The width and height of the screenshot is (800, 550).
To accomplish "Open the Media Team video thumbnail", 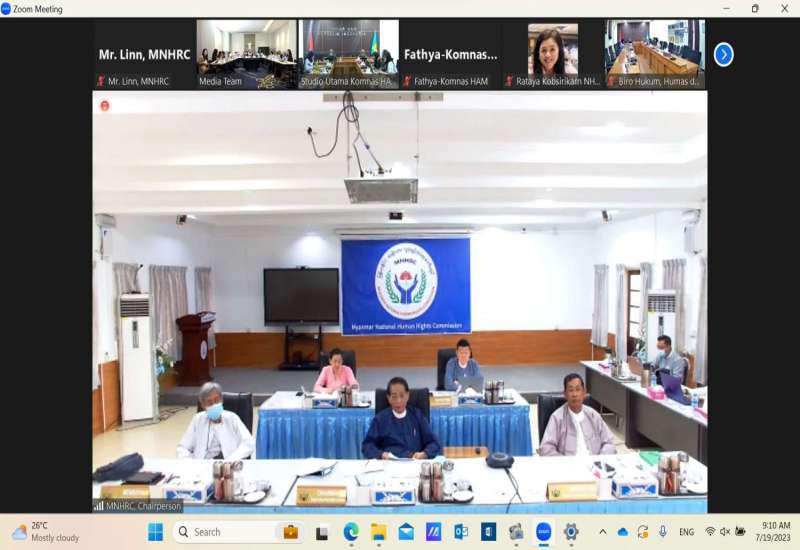I will click(x=247, y=53).
